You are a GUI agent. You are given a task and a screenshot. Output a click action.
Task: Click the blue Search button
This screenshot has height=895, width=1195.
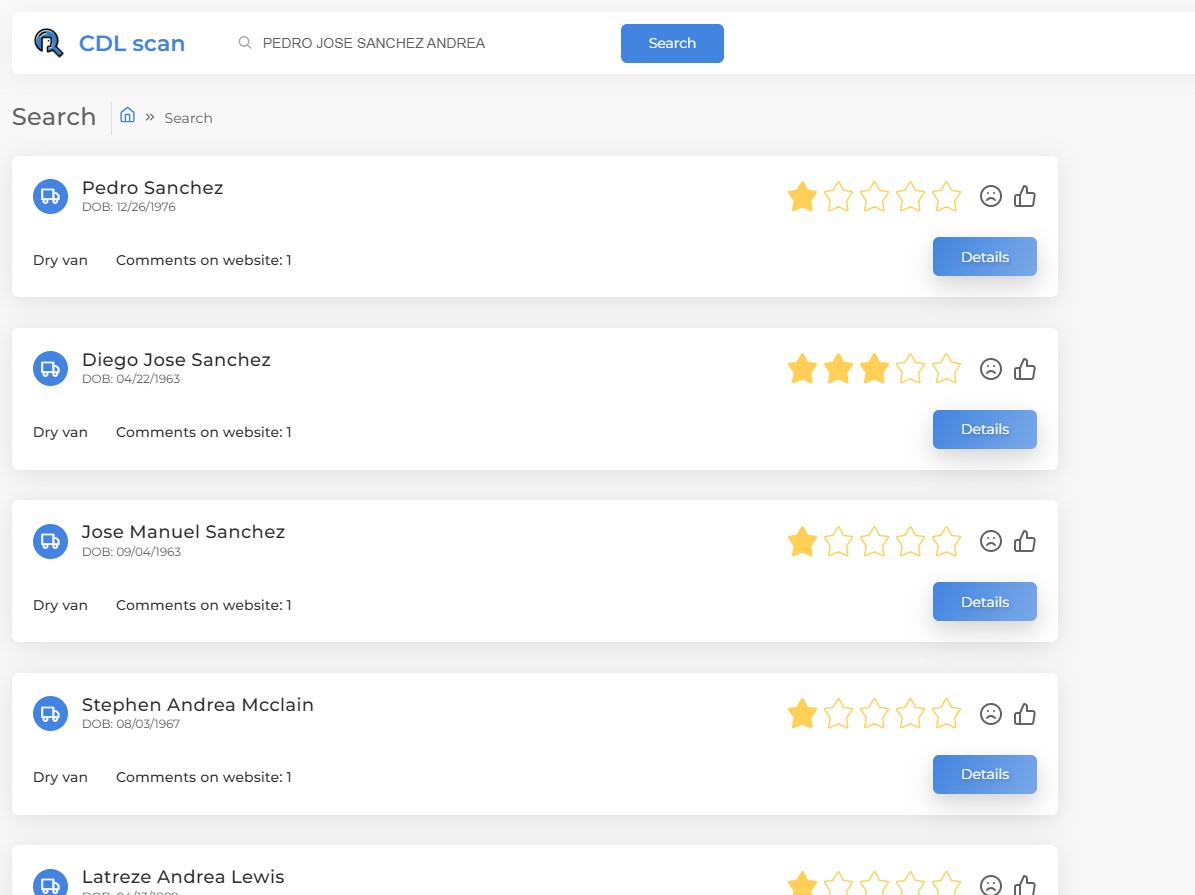coord(672,43)
